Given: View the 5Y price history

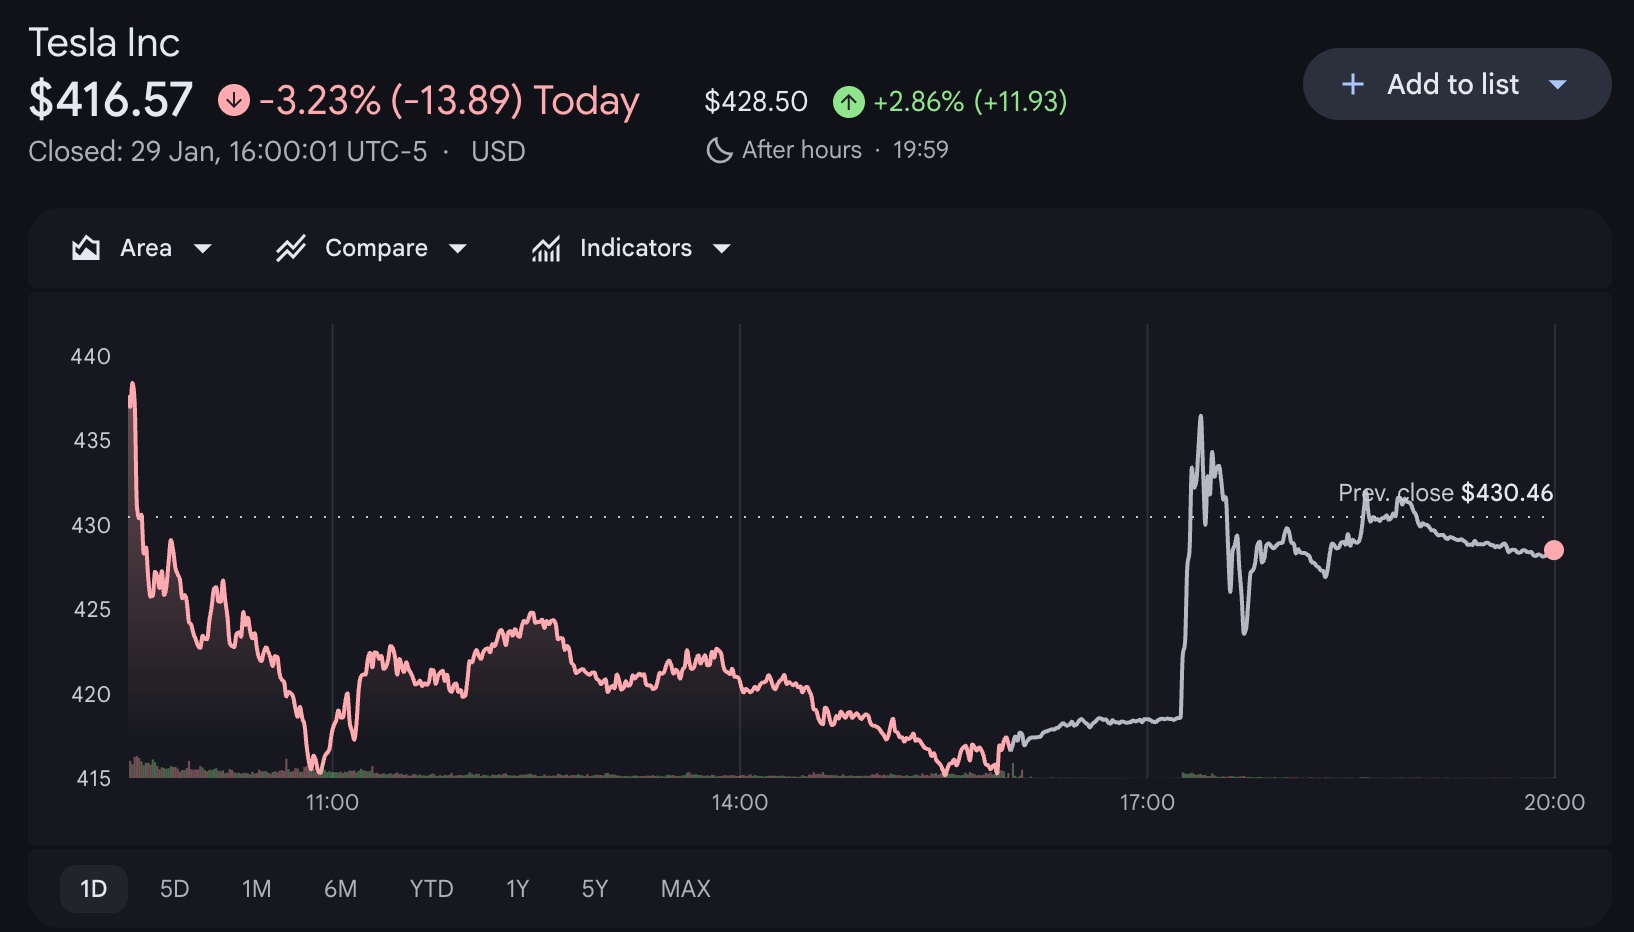Looking at the screenshot, I should click(594, 889).
